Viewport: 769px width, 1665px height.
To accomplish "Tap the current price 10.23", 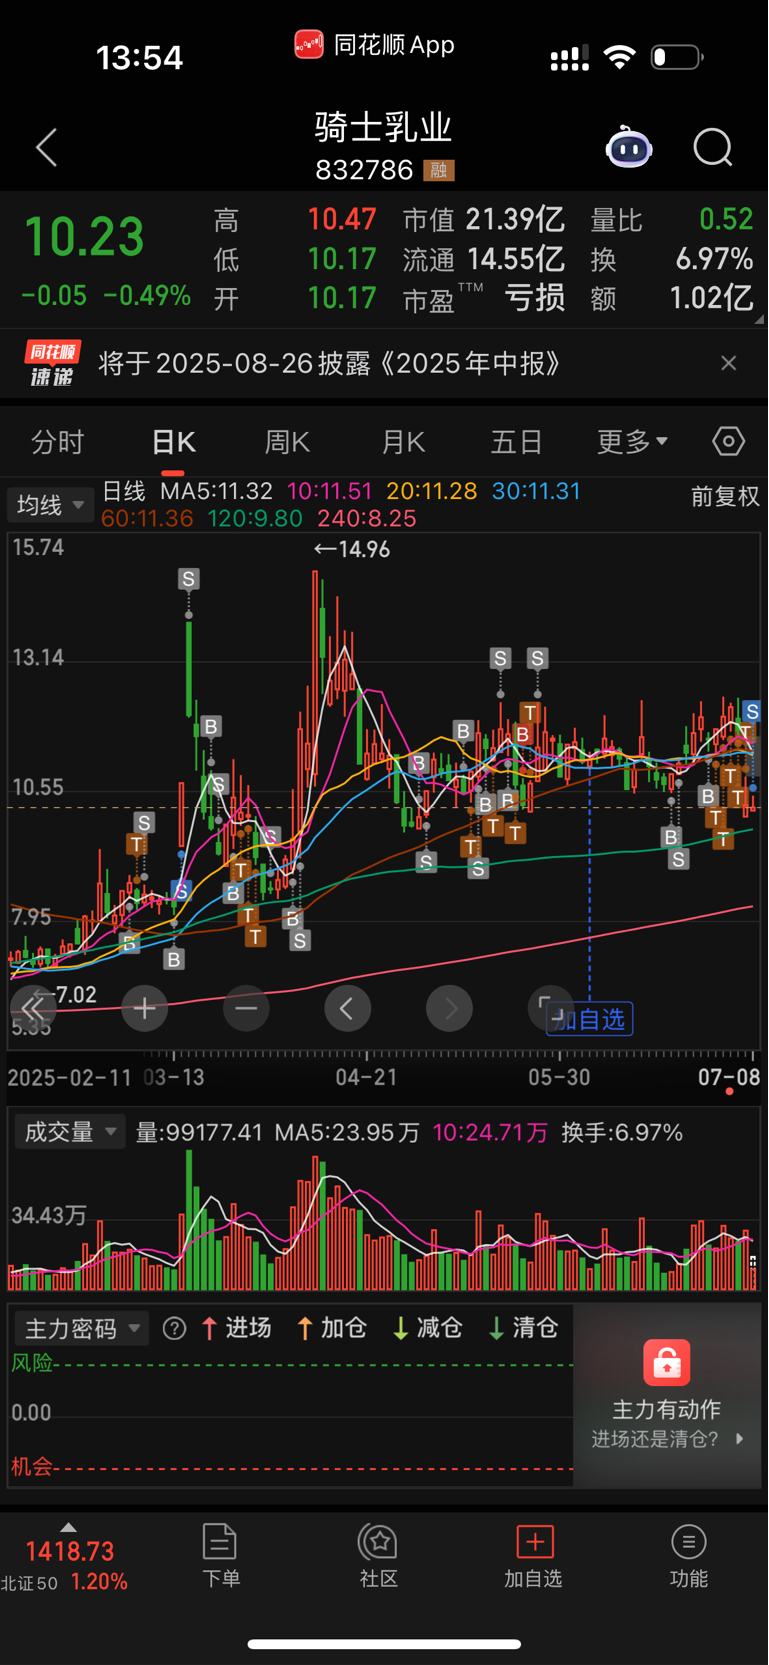I will pyautogui.click(x=85, y=238).
